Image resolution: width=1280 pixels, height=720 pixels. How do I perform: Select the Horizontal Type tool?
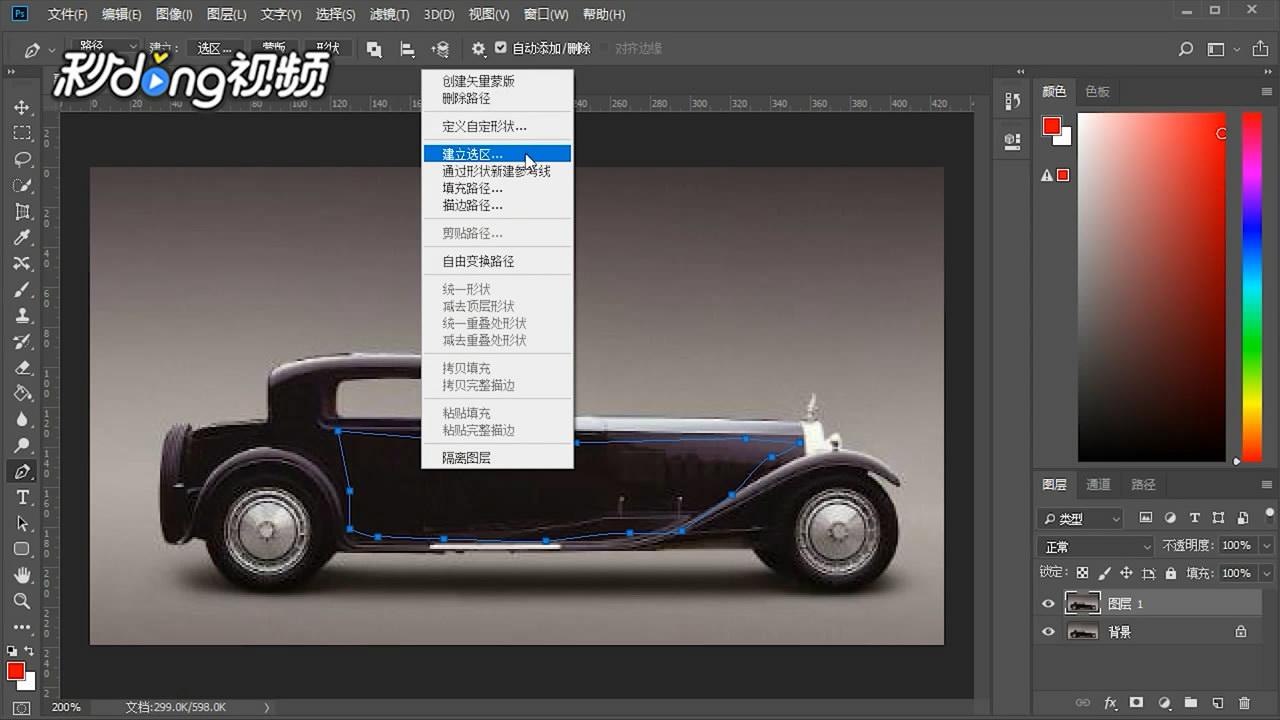pos(22,497)
